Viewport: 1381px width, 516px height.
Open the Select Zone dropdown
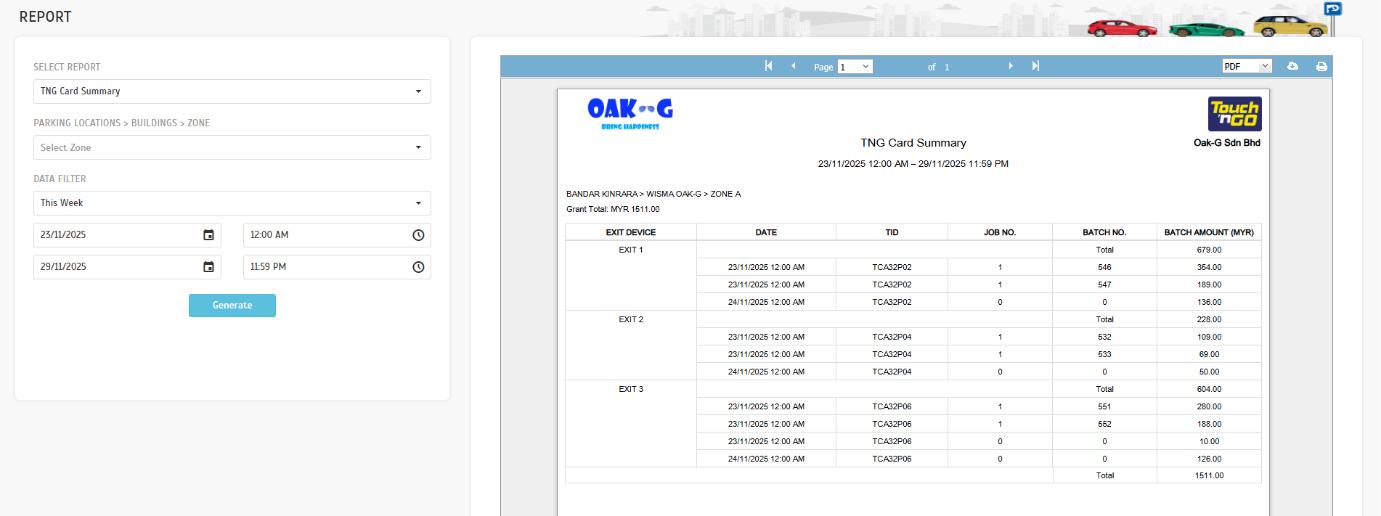pyautogui.click(x=232, y=147)
